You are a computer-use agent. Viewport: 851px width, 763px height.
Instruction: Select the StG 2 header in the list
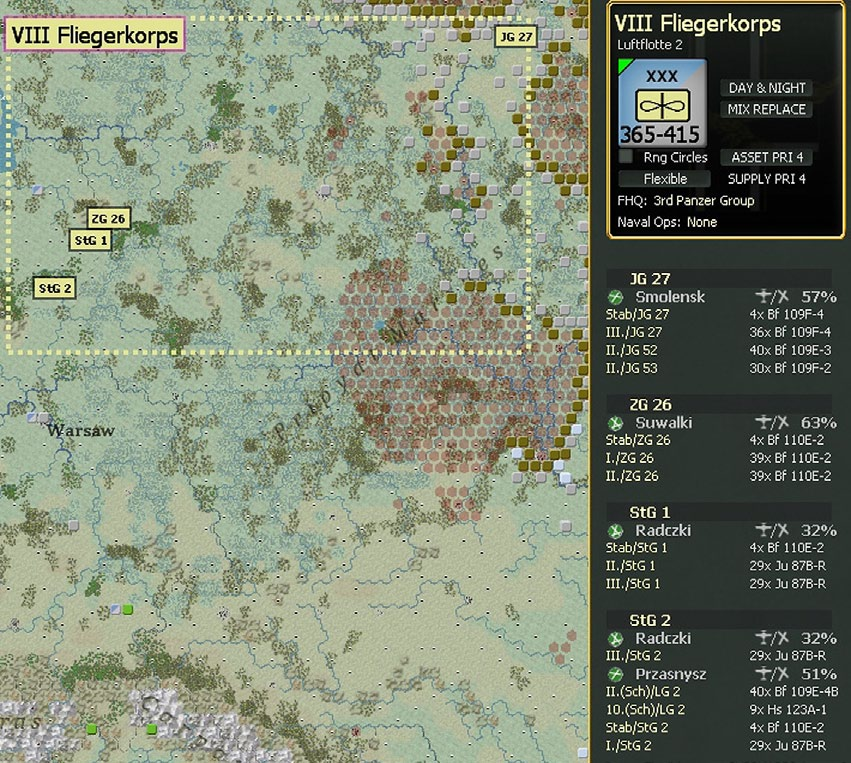650,620
